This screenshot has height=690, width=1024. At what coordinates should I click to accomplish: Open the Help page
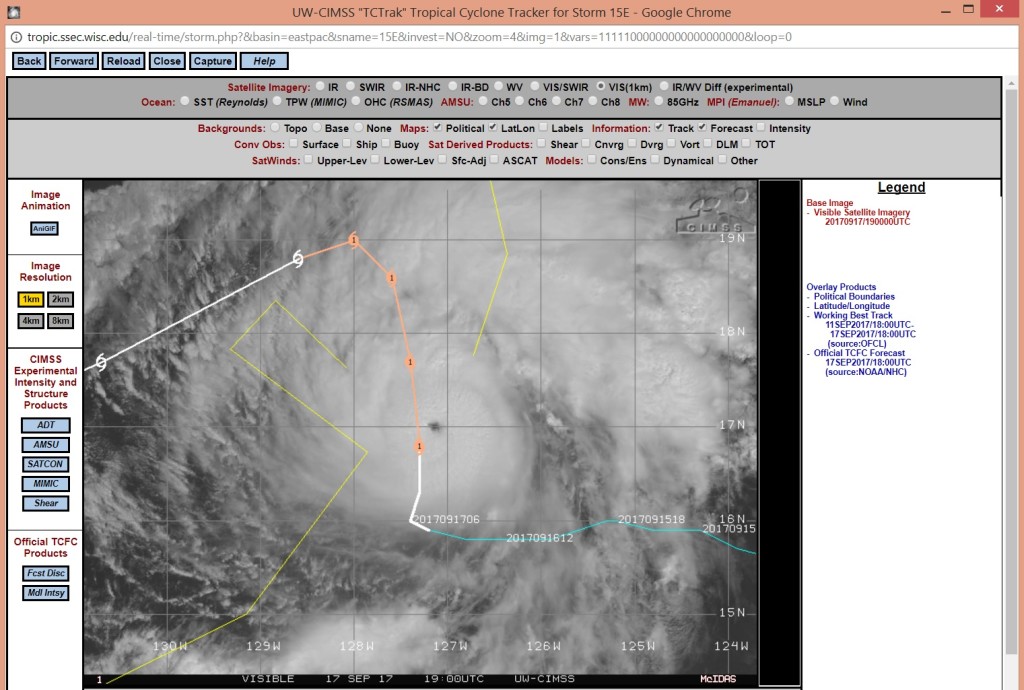264,60
